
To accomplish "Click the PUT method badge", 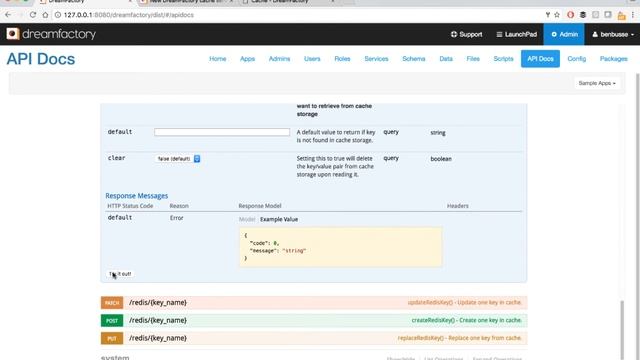I will click(x=112, y=338).
